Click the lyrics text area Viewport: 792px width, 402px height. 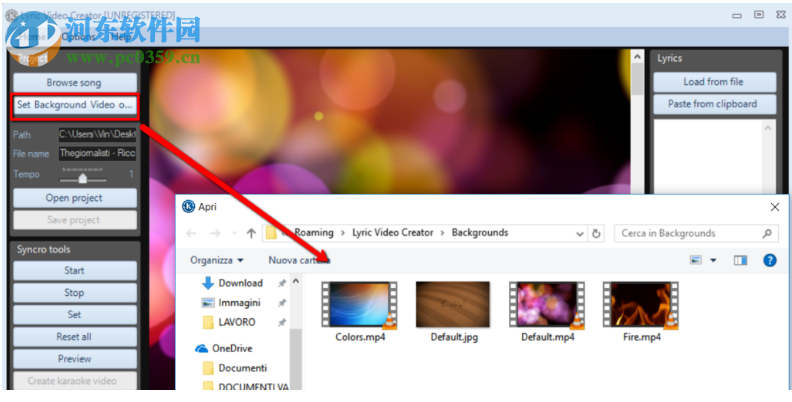pyautogui.click(x=708, y=157)
